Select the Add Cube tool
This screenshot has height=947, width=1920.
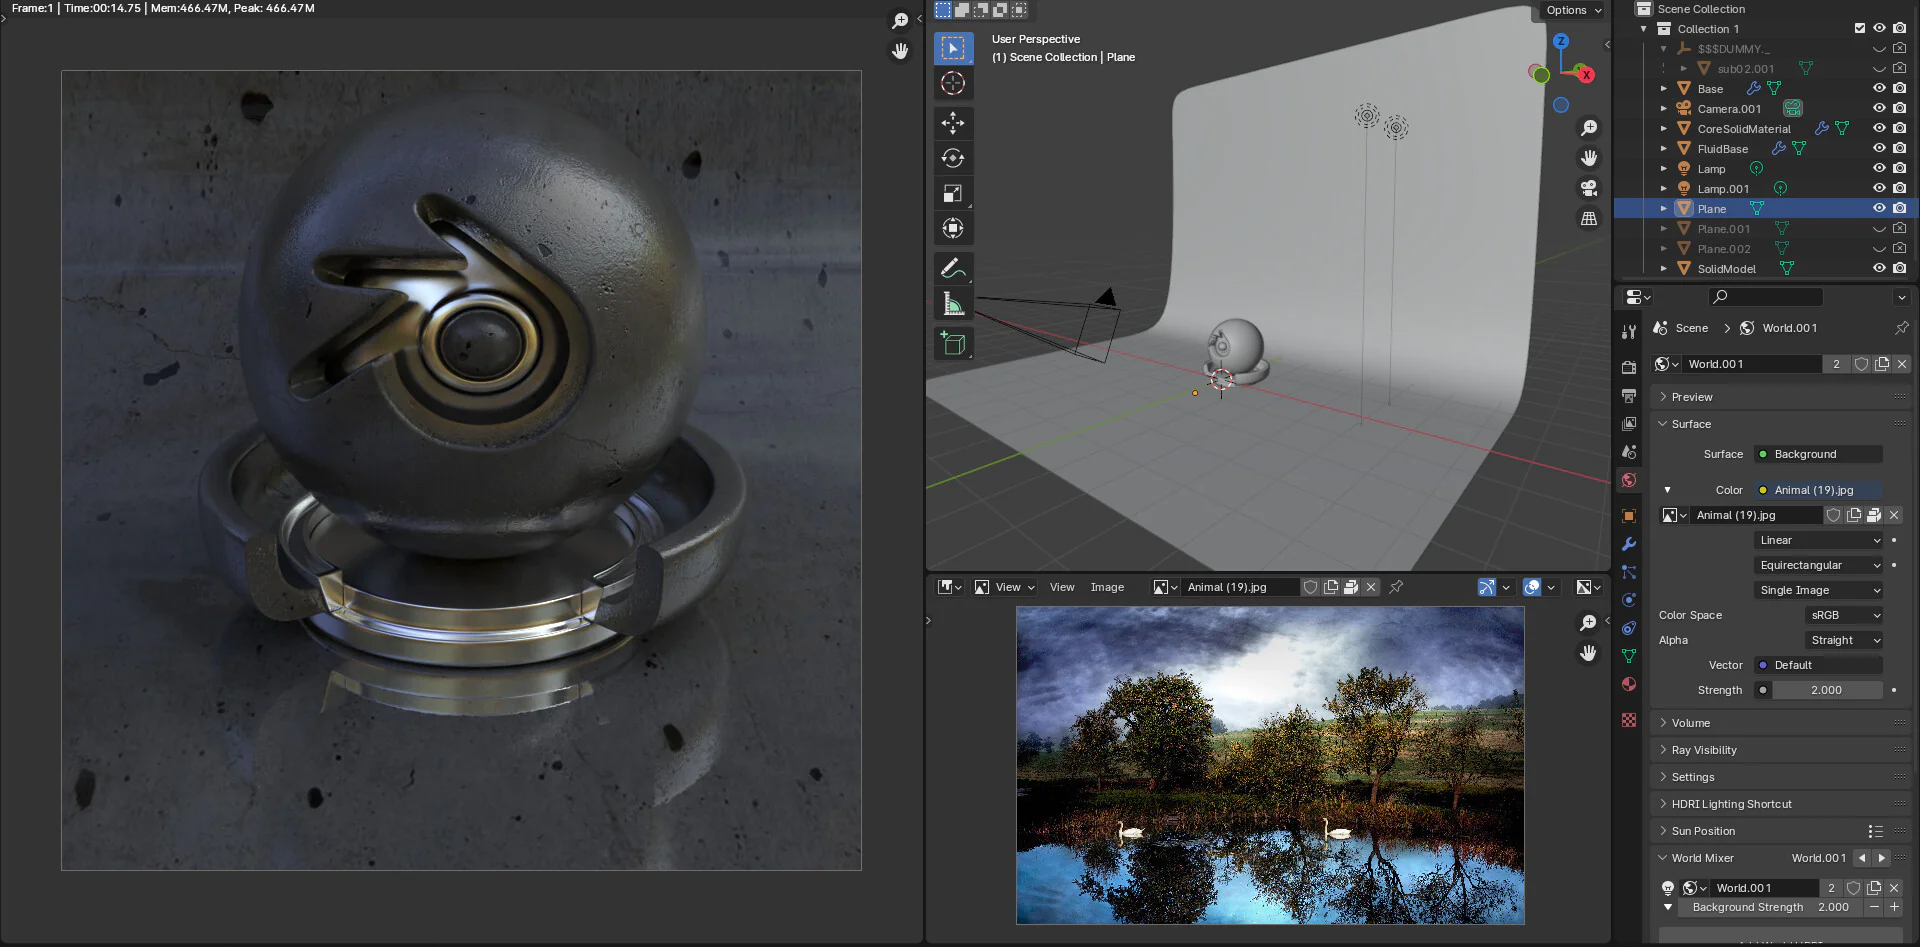click(x=953, y=343)
